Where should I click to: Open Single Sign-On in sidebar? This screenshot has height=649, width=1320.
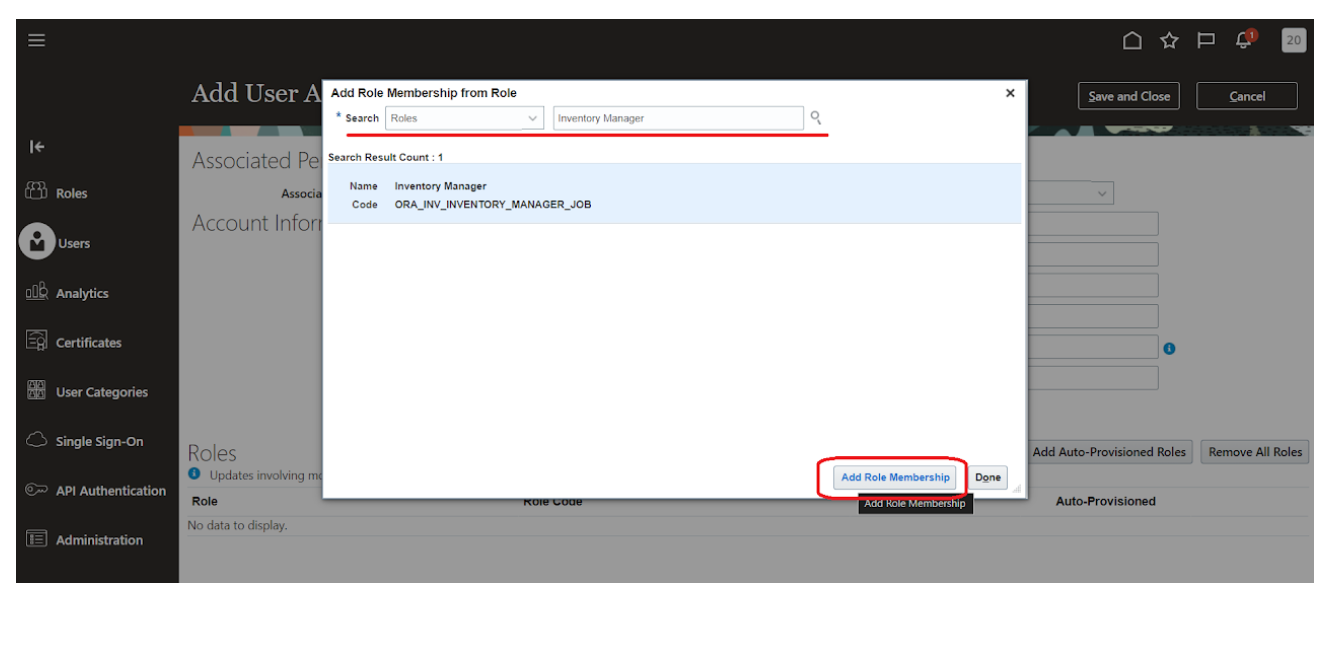coord(99,441)
